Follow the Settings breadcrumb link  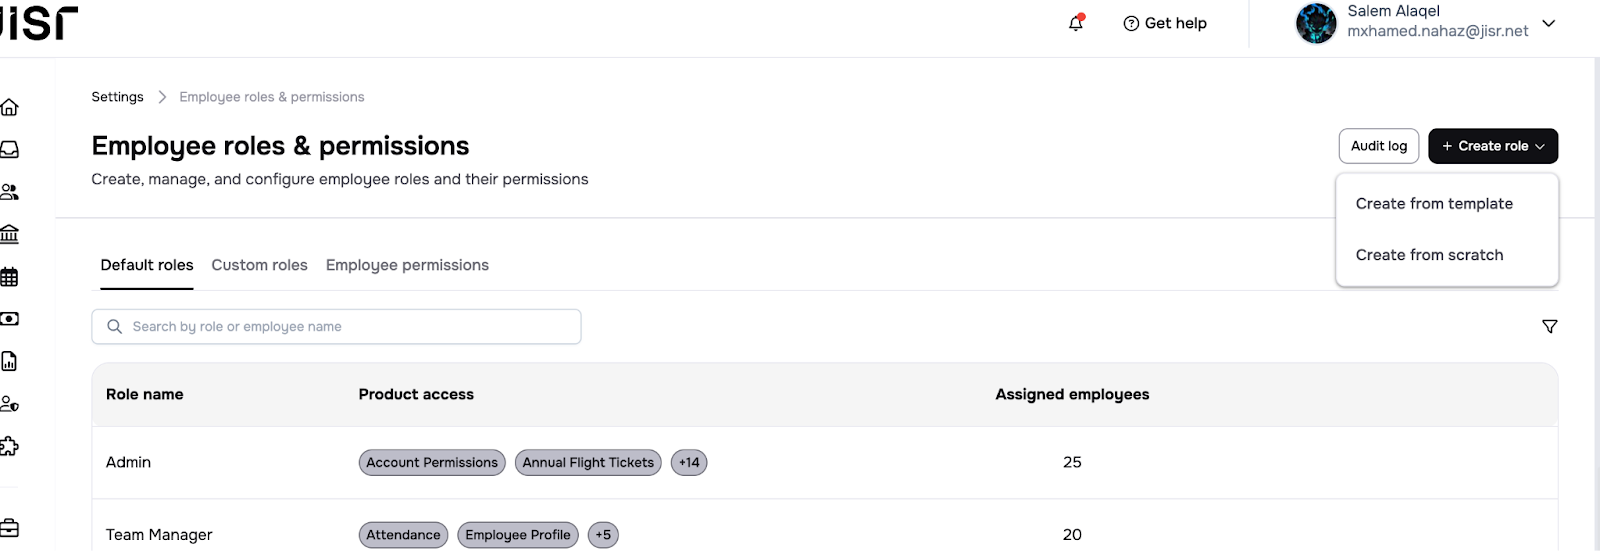[x=117, y=97]
